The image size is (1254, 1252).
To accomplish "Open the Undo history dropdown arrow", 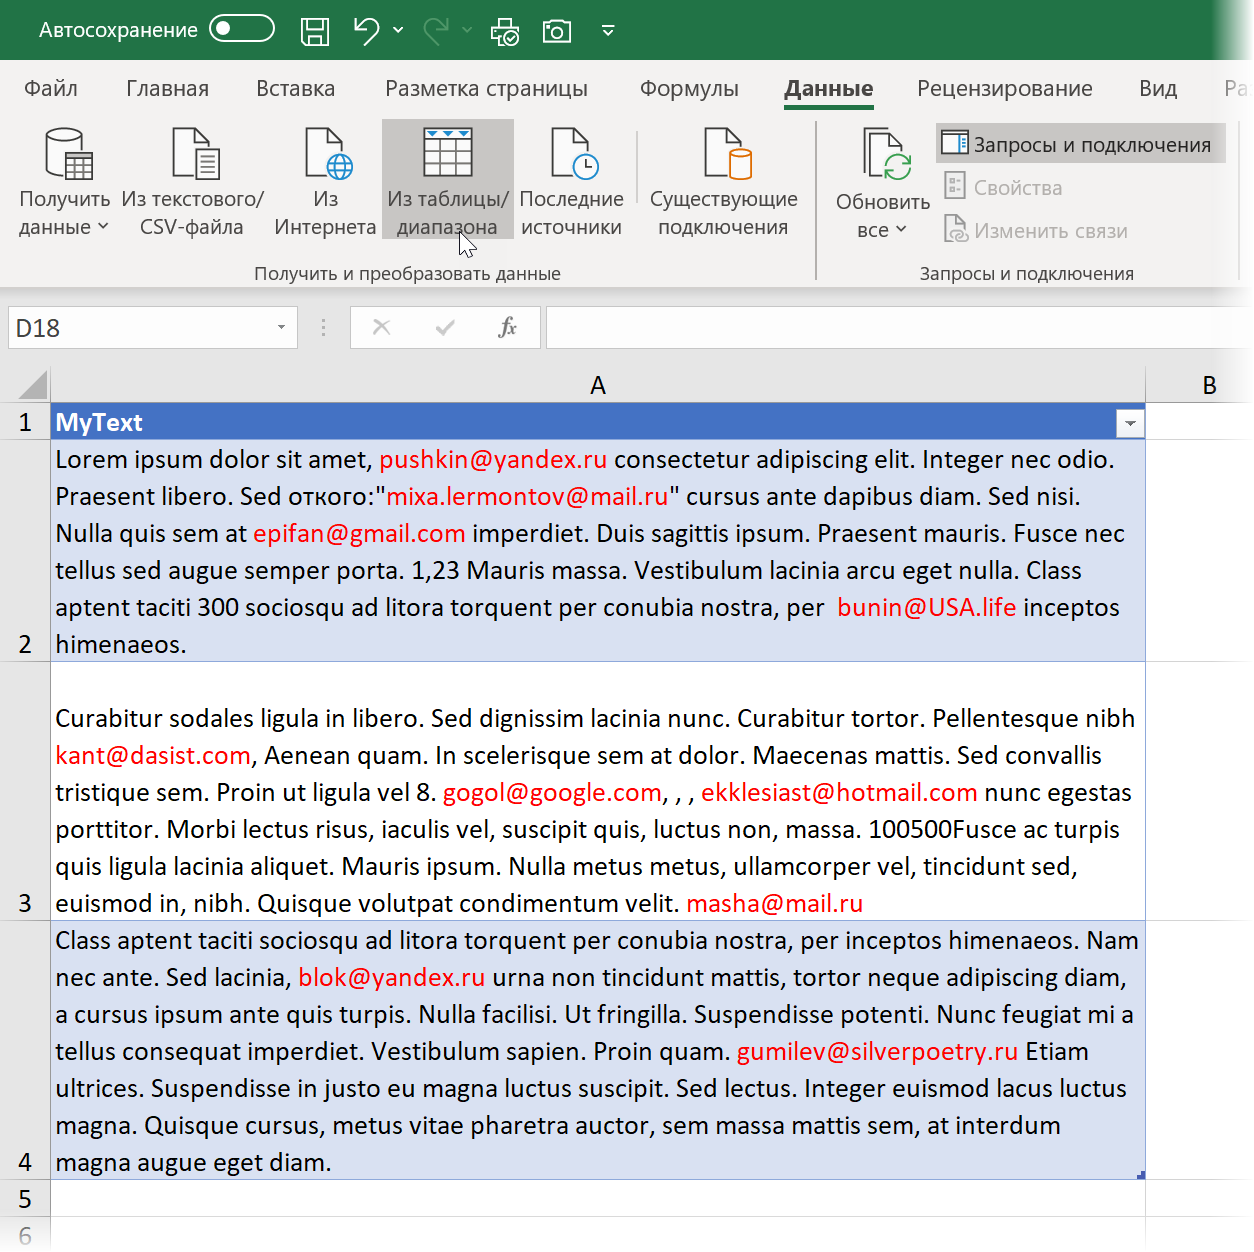I will (398, 30).
